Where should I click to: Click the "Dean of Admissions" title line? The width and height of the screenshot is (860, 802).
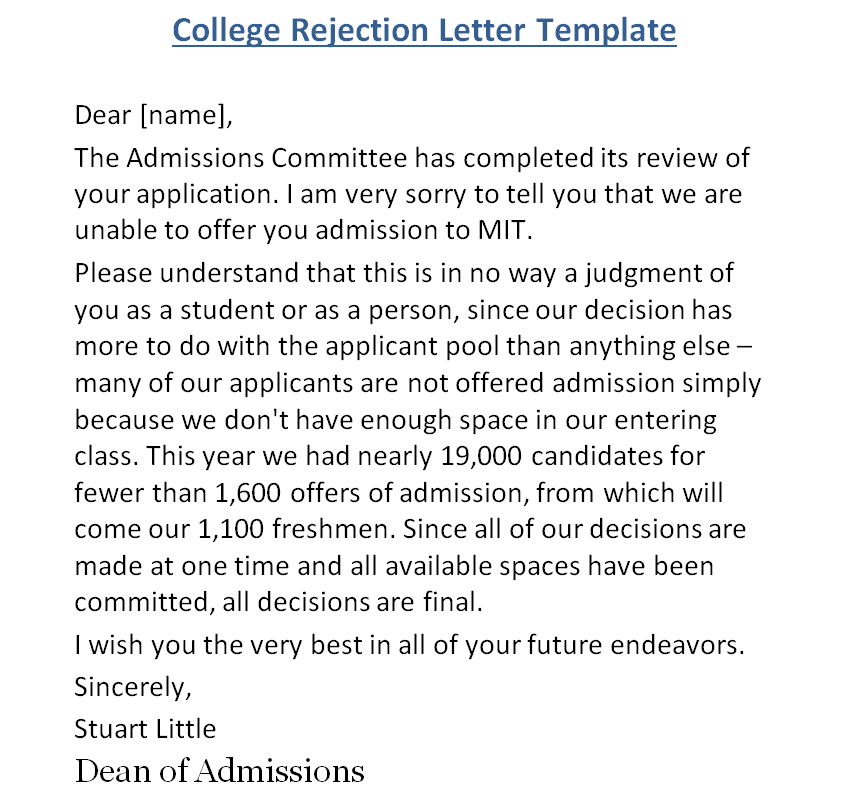[x=219, y=771]
